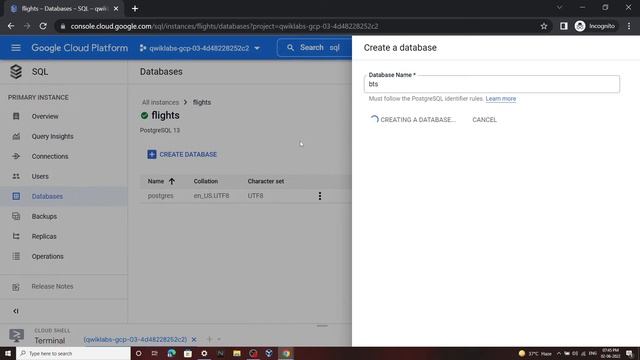Open a new browser tab
This screenshot has width=640, height=360.
[x=135, y=9]
